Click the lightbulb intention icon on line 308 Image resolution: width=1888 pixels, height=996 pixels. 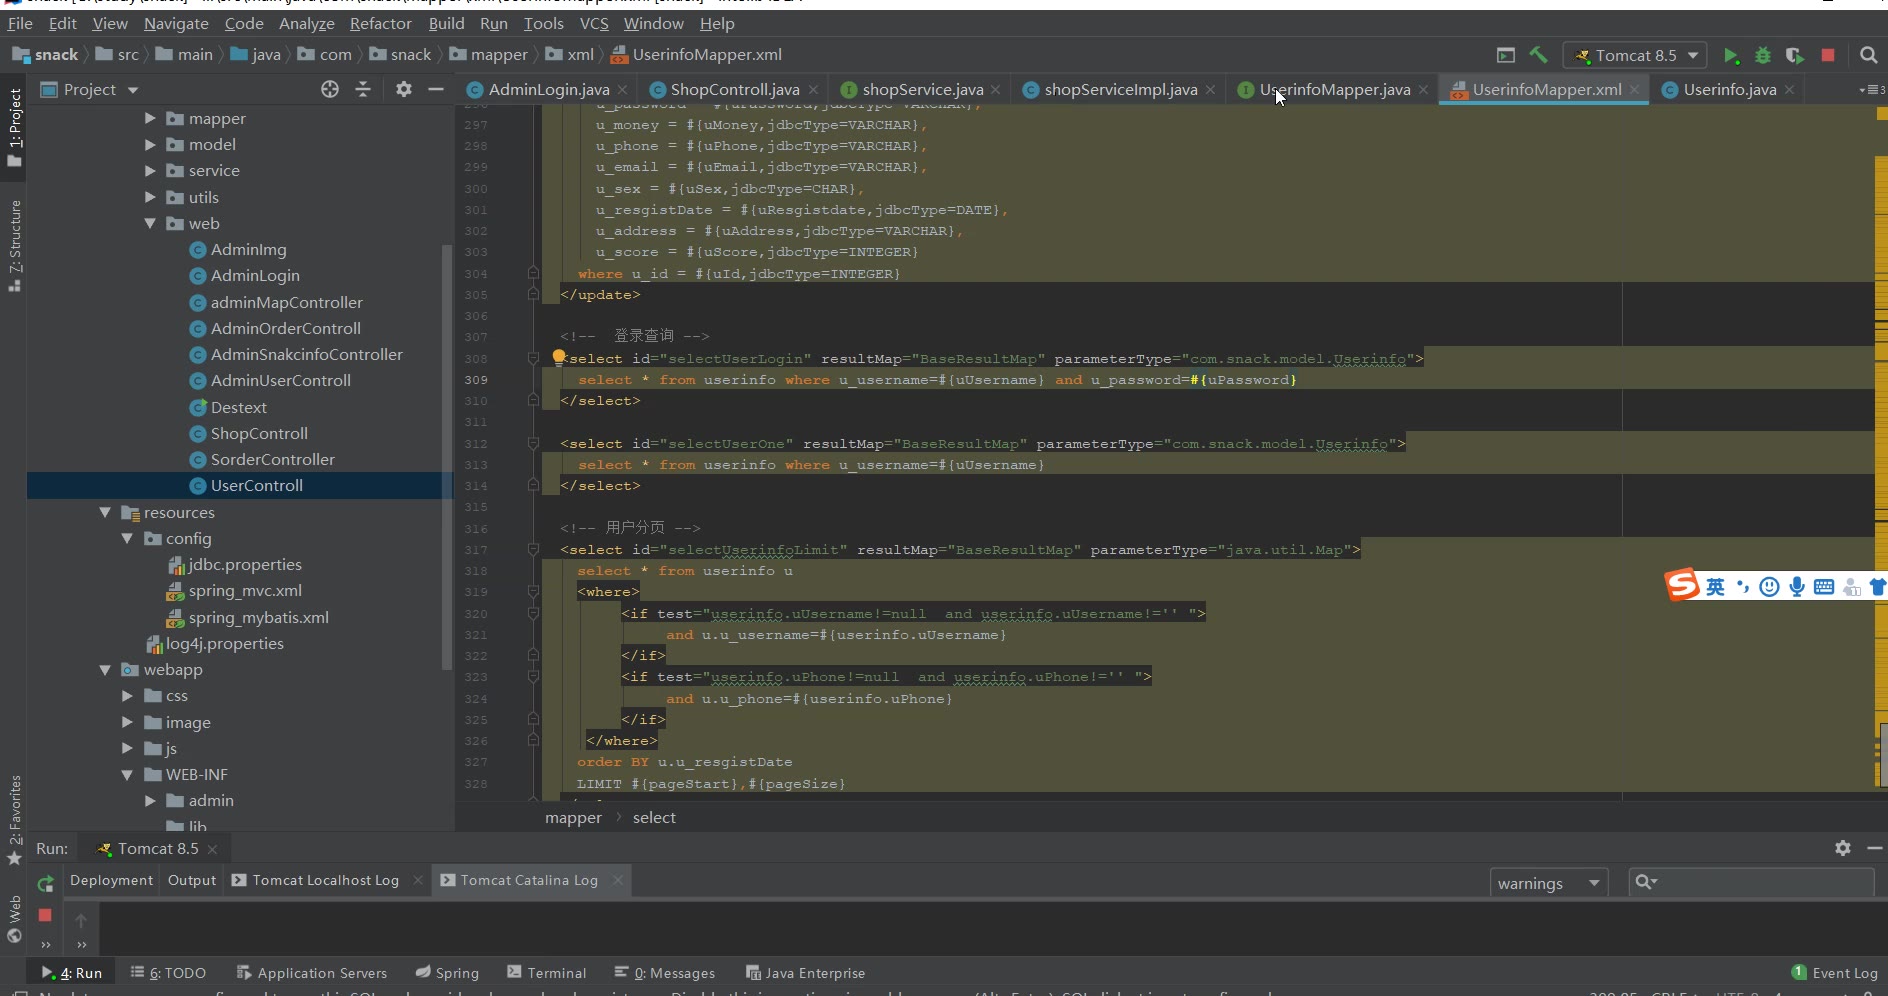coord(559,357)
